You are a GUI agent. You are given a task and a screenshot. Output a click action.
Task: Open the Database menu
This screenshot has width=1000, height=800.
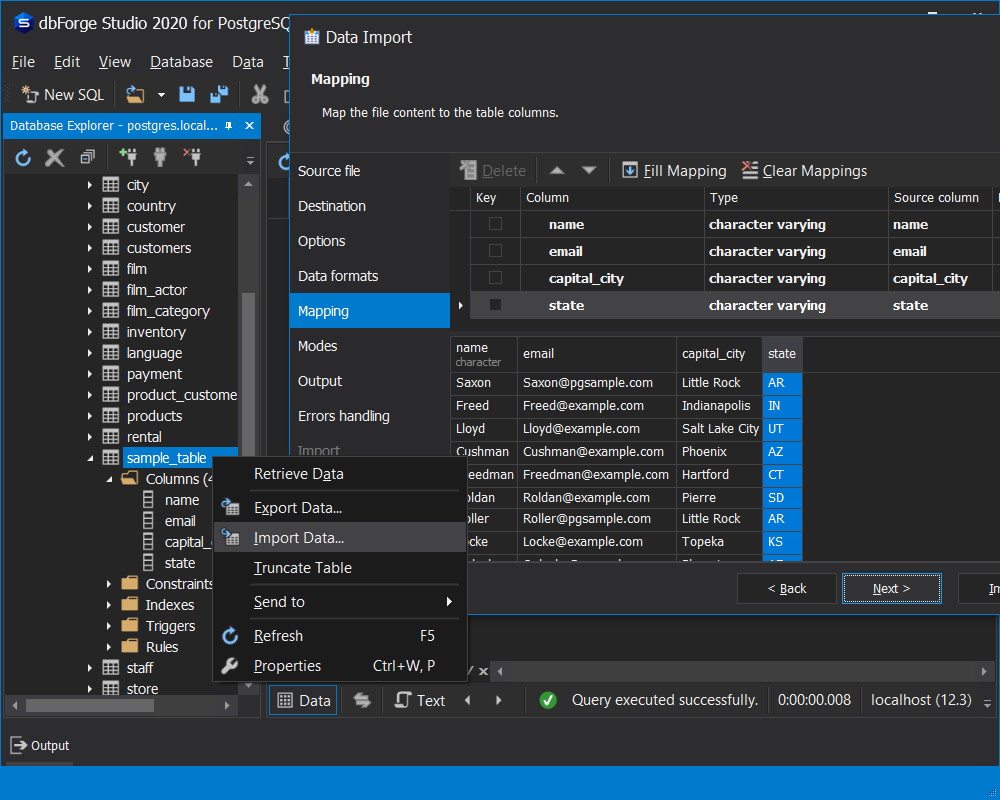(181, 62)
